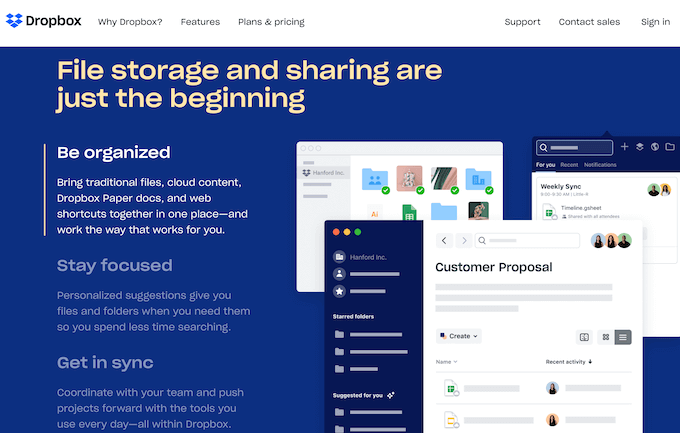Click the search field in dark tray panel

tap(574, 148)
